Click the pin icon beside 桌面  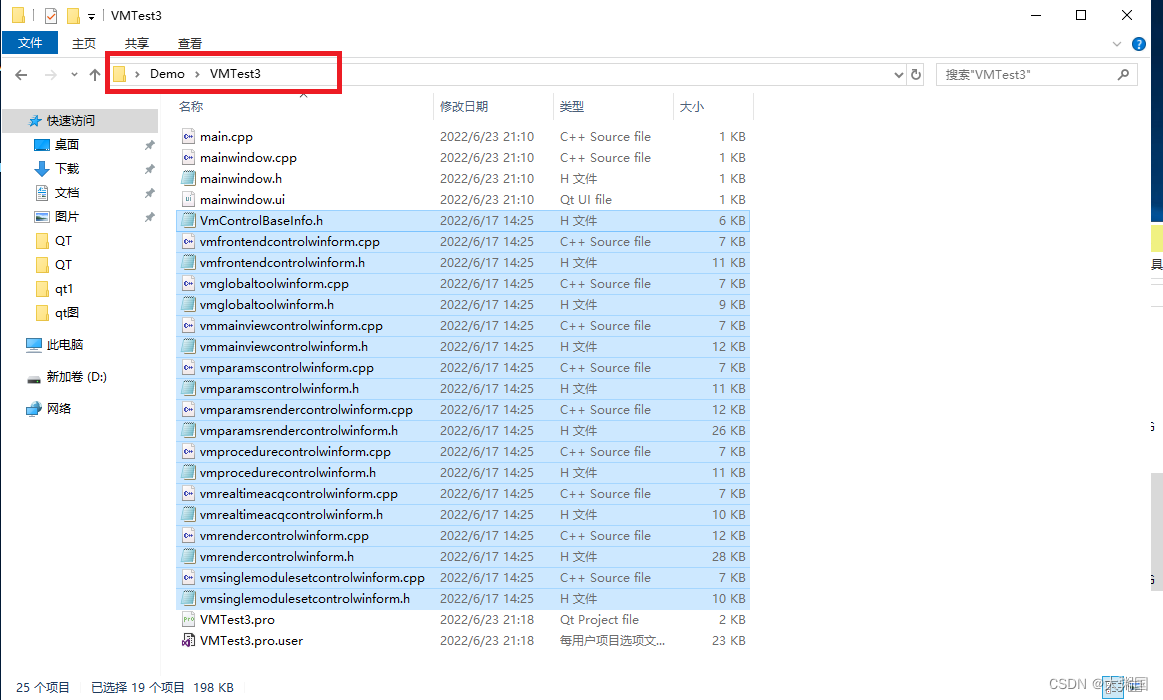(x=149, y=145)
